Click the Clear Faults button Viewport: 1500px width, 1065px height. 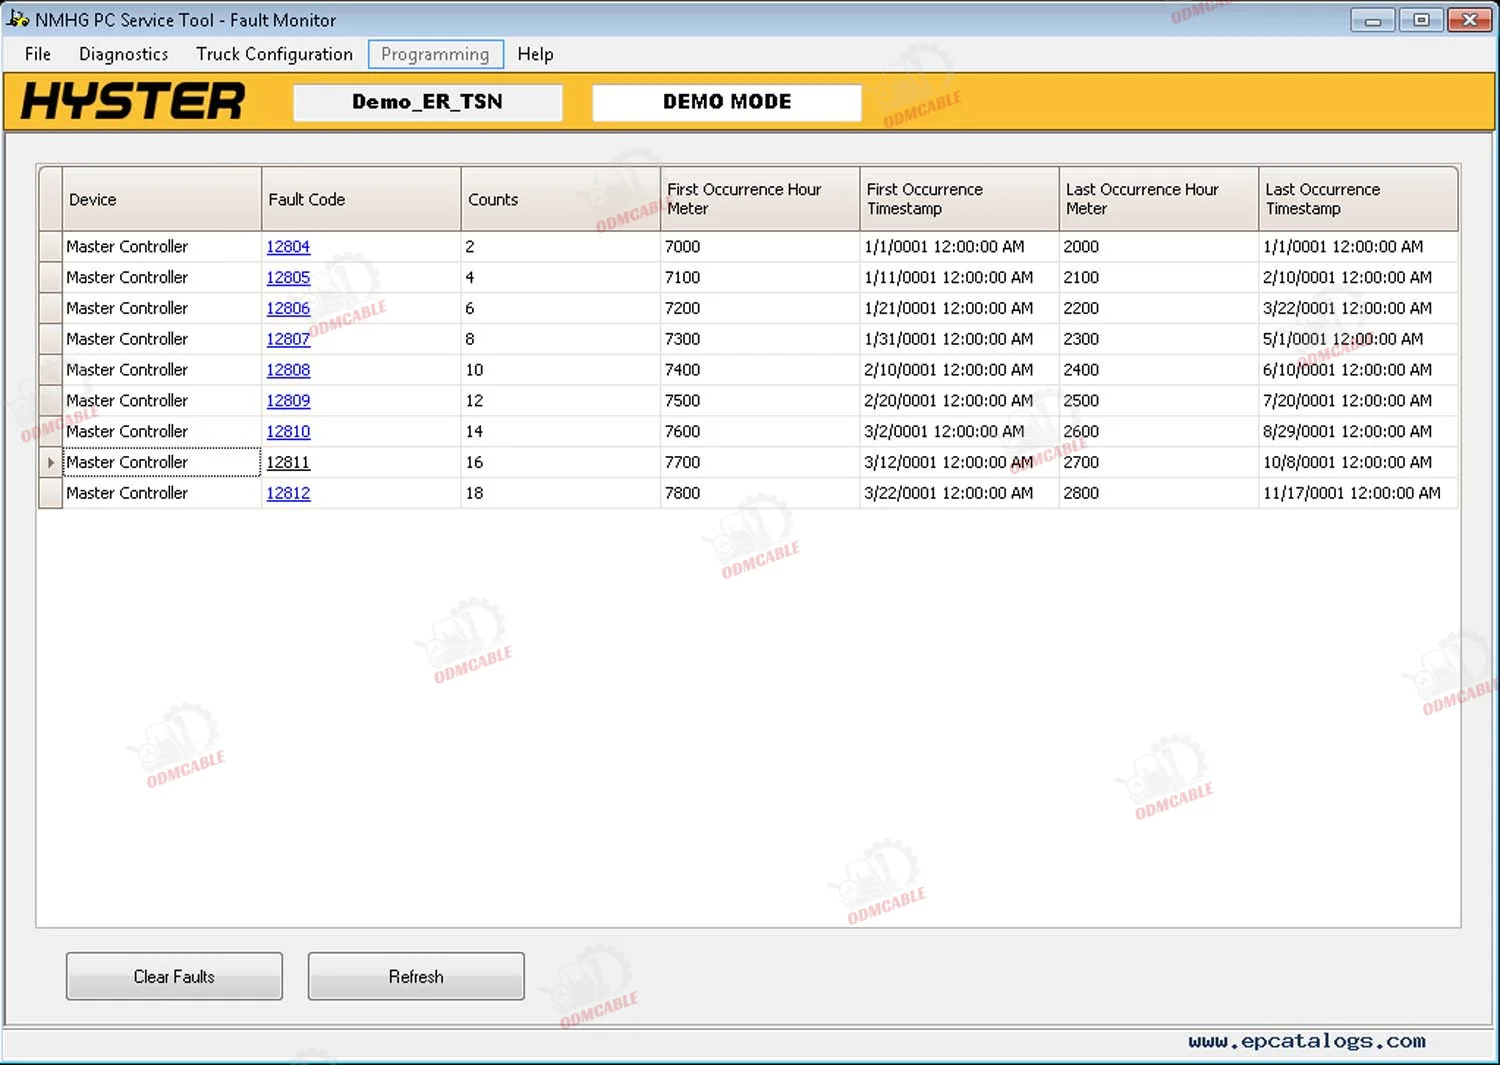[x=174, y=976]
